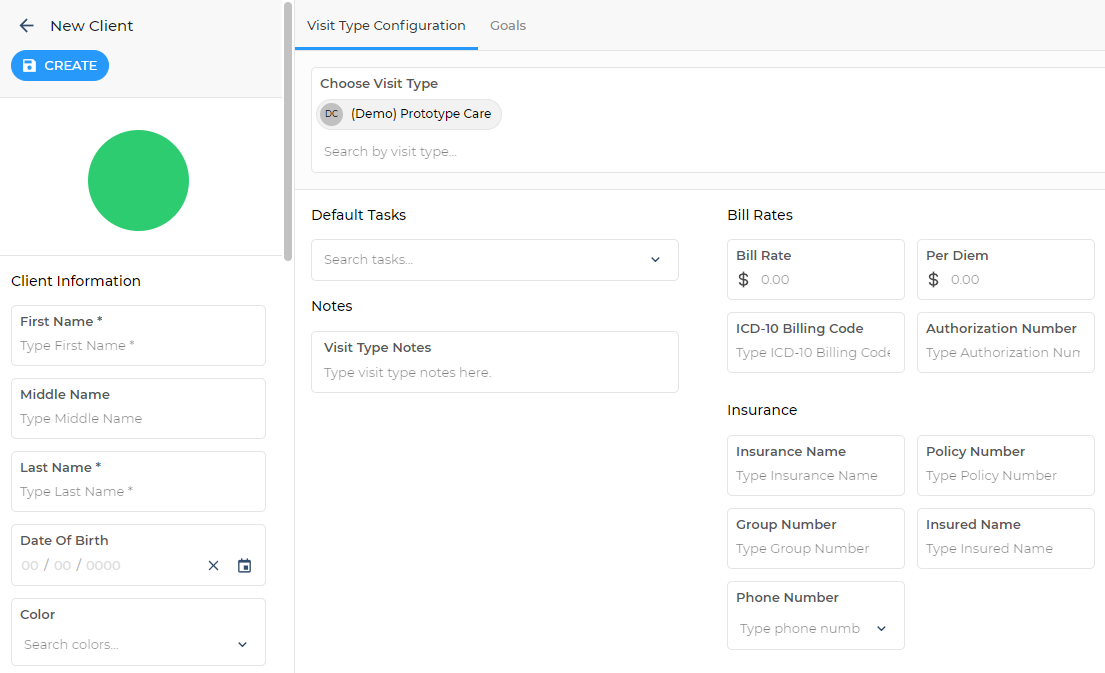Click the left panel vertical scrollbar

[288, 130]
